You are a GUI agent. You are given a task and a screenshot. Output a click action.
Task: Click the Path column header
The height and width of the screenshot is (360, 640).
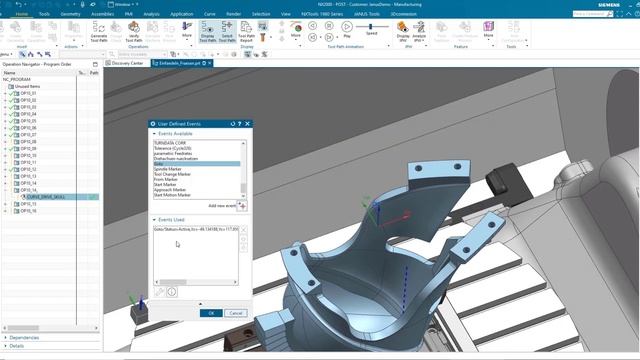pos(94,73)
